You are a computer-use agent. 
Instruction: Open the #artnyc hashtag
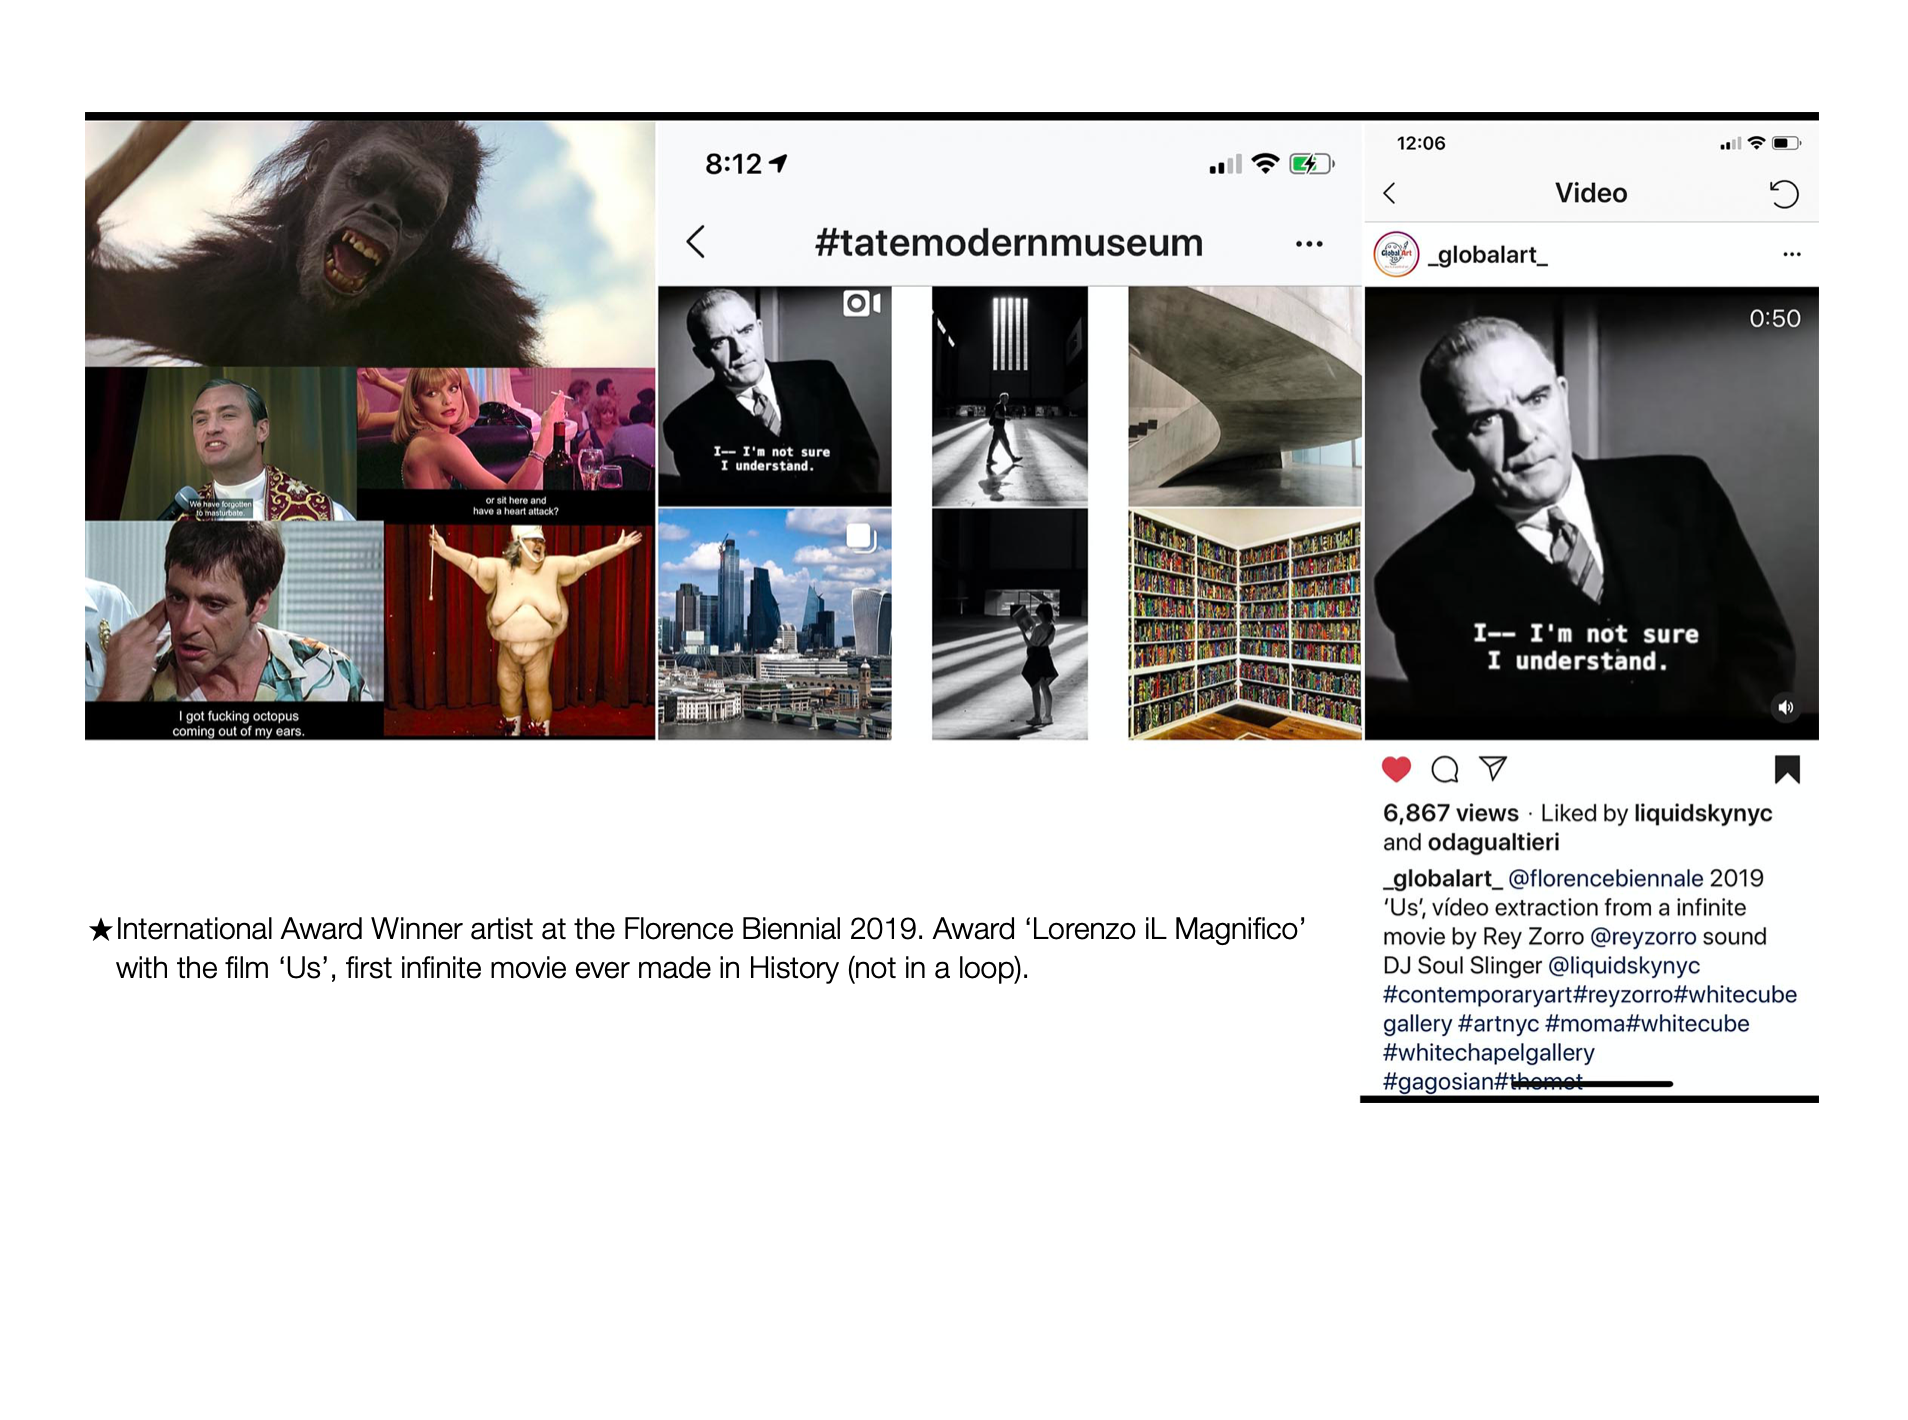point(1498,1024)
